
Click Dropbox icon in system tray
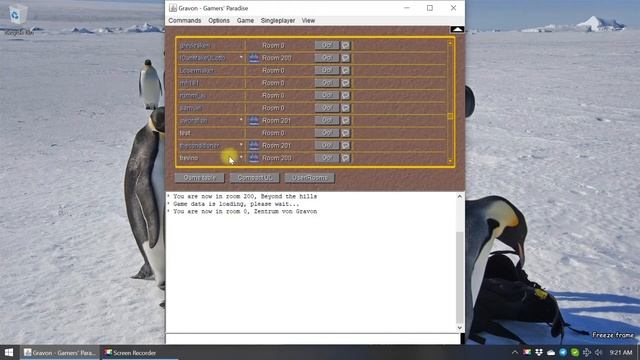pyautogui.click(x=539, y=353)
